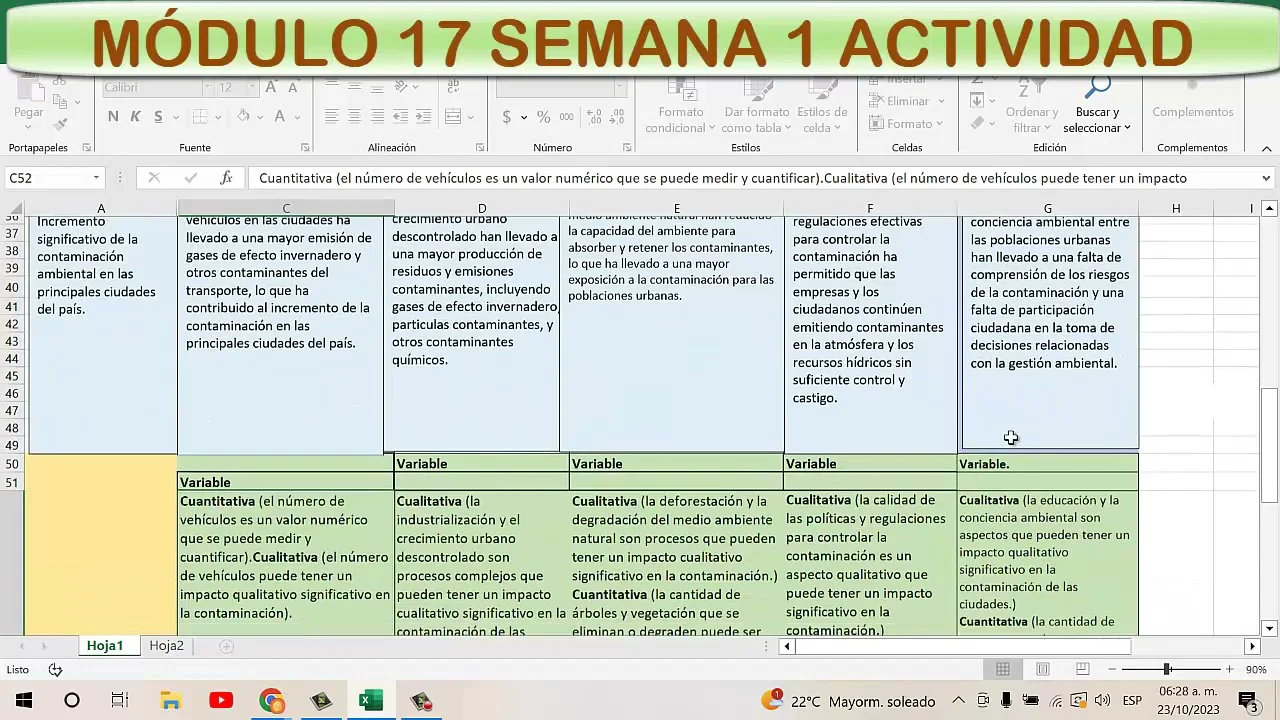The image size is (1280, 720).
Task: Apply center text alignment
Action: tap(354, 117)
